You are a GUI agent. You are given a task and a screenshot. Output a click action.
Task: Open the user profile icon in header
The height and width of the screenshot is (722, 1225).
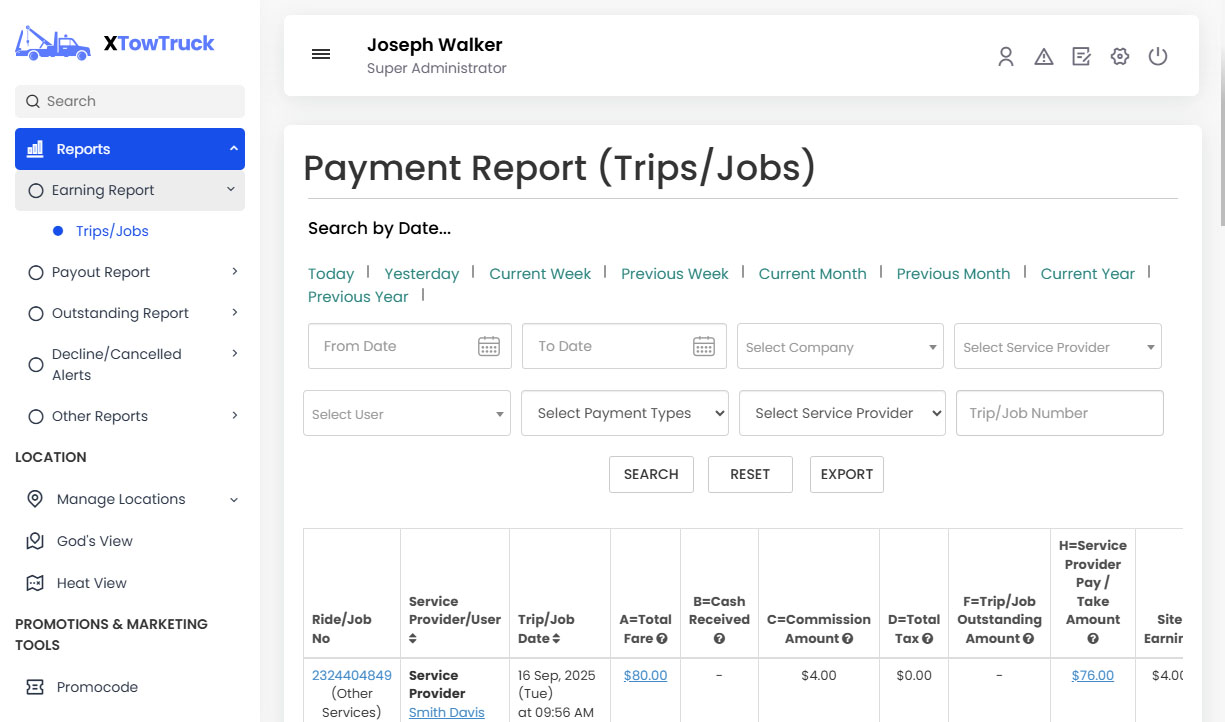click(1005, 57)
